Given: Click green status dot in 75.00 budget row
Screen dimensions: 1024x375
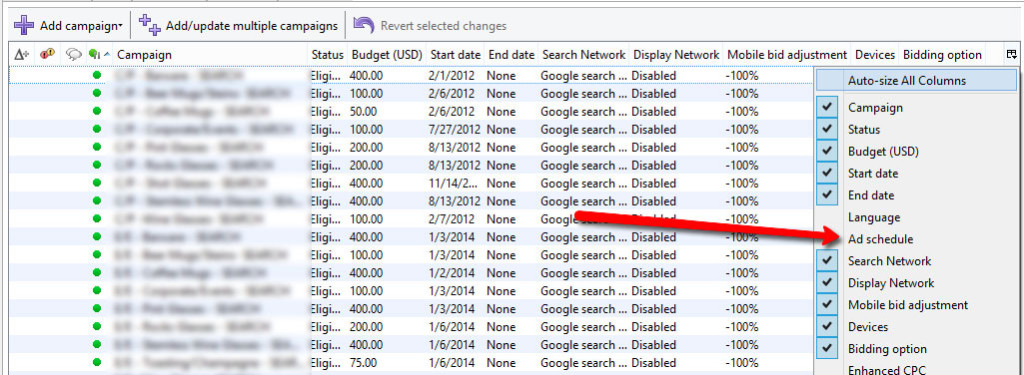Looking at the screenshot, I should click(97, 363).
